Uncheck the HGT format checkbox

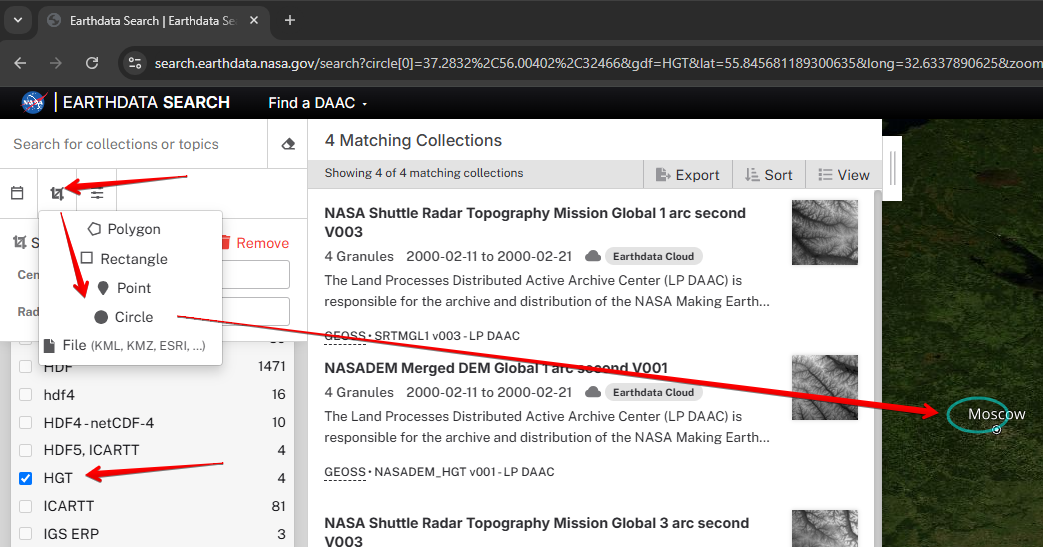pos(25,478)
